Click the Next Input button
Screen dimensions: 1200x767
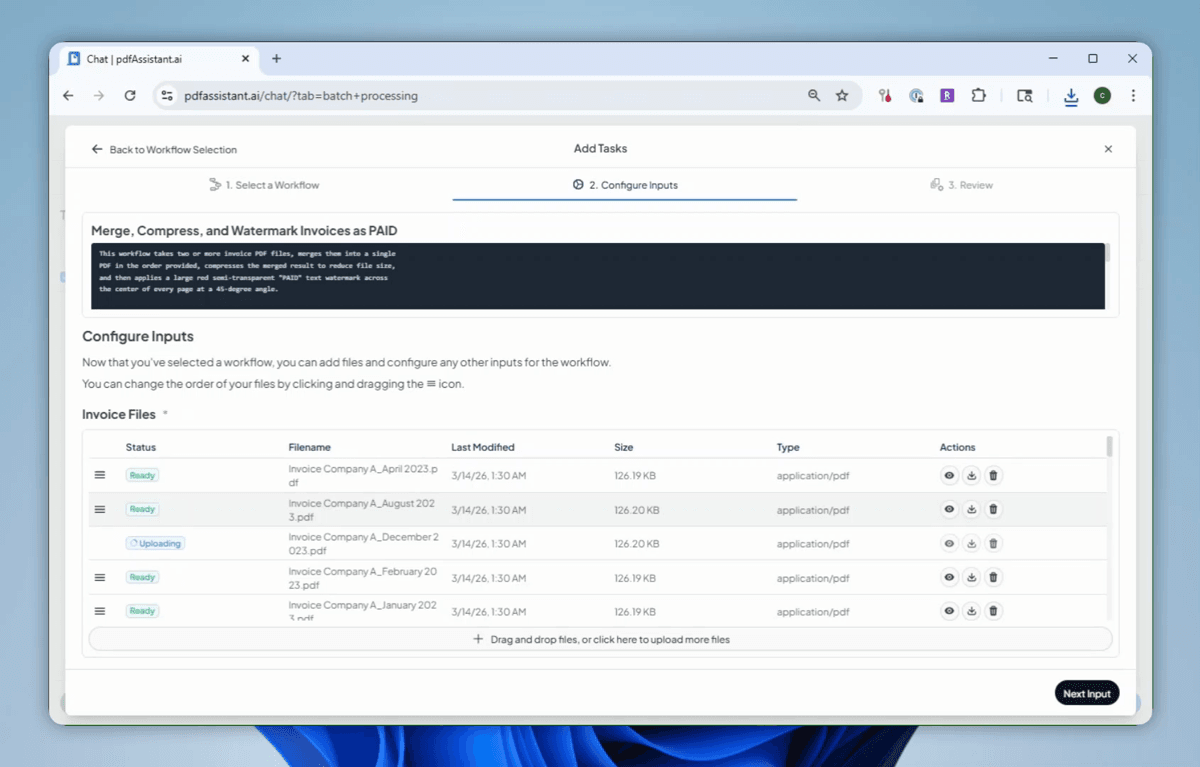pyautogui.click(x=1087, y=694)
